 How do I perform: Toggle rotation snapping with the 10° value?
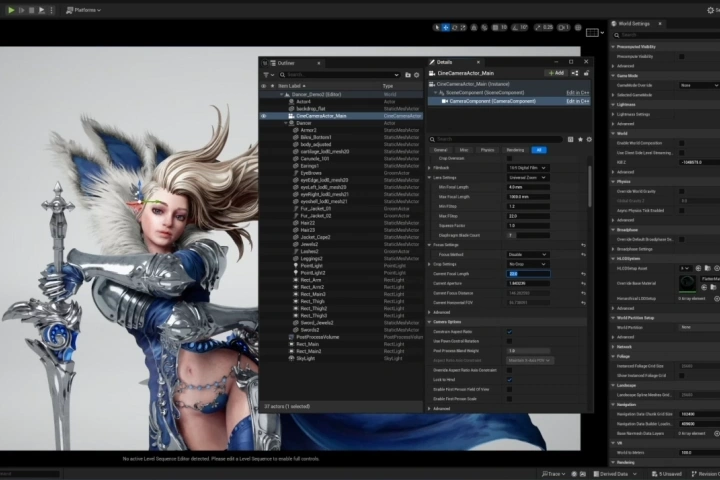pos(520,28)
